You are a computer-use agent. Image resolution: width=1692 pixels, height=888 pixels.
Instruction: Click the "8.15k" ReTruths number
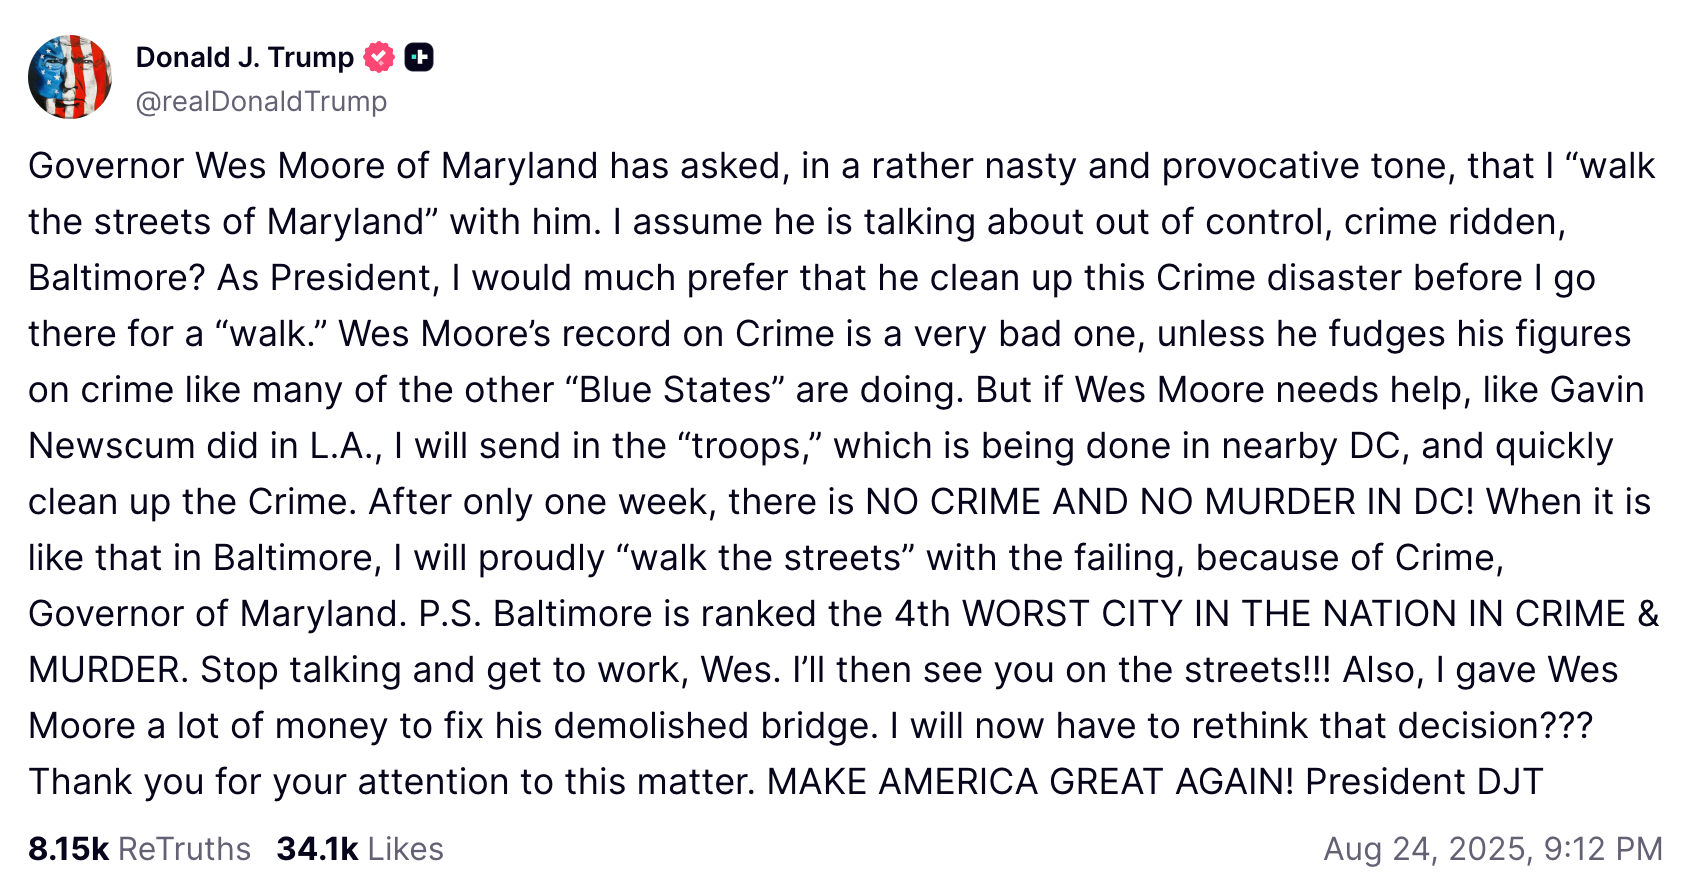pyautogui.click(x=68, y=849)
